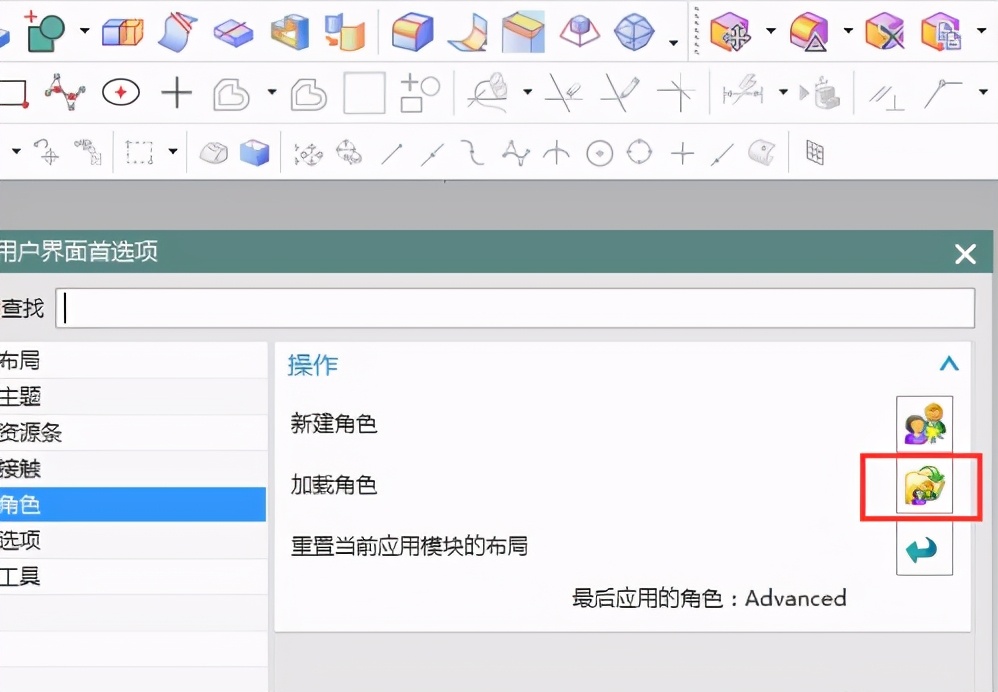
Task: Toggle the Point on Curve snap icon
Action: 722,153
